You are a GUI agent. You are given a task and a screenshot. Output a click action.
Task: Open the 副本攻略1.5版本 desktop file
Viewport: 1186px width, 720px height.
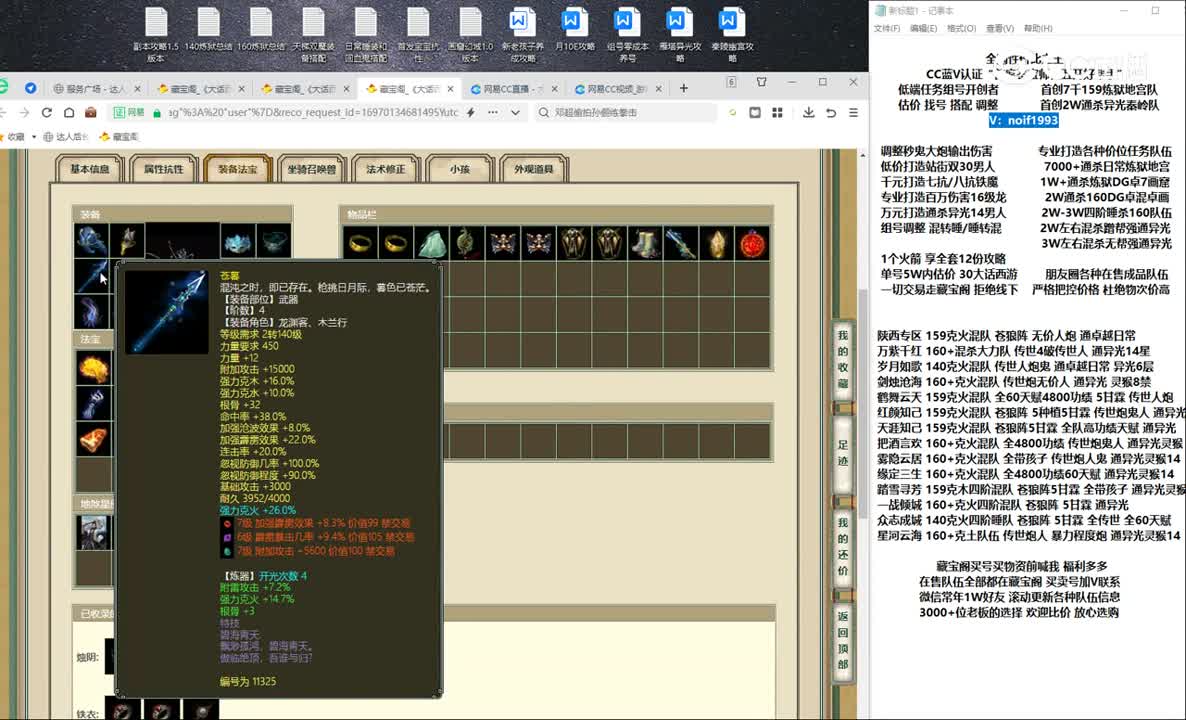pyautogui.click(x=157, y=35)
